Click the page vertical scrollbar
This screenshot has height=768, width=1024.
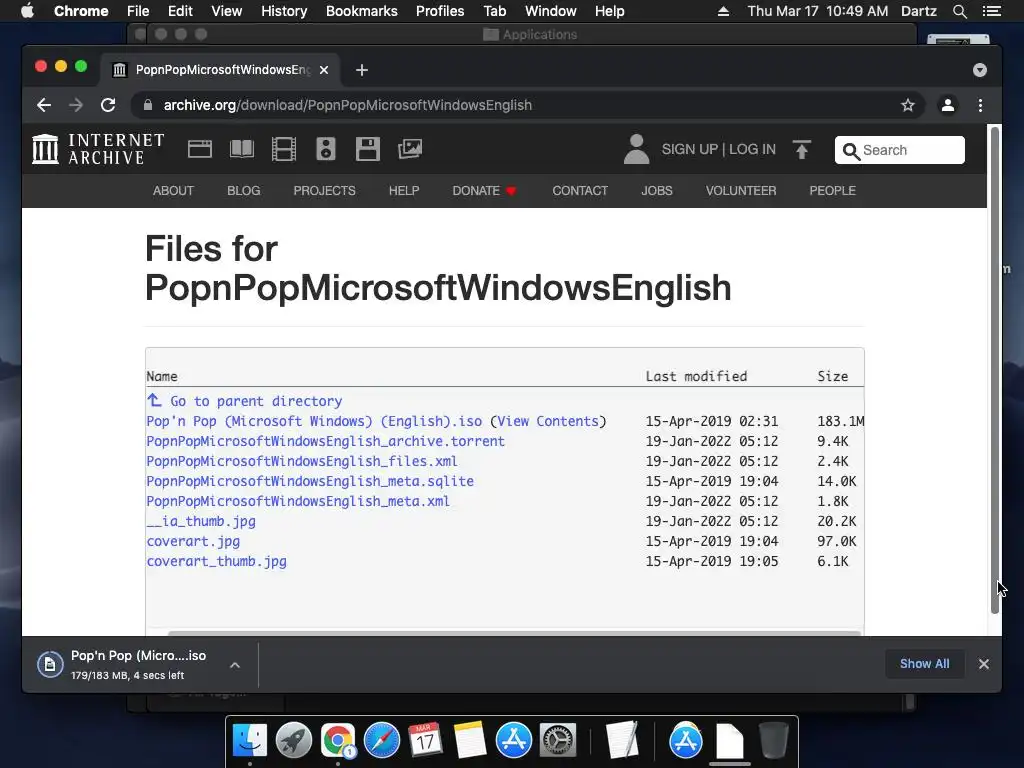995,370
